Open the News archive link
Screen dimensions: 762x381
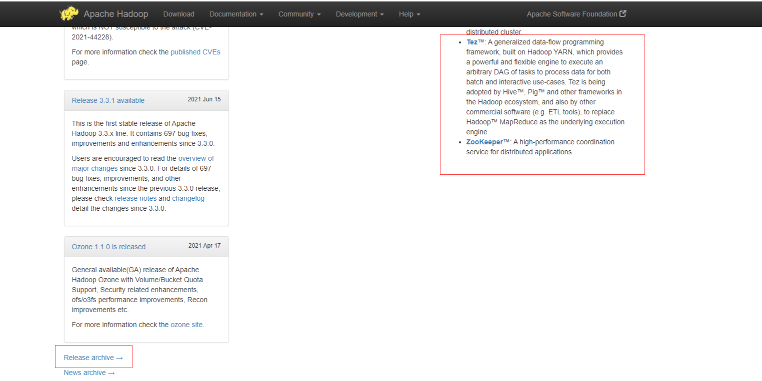pos(89,373)
